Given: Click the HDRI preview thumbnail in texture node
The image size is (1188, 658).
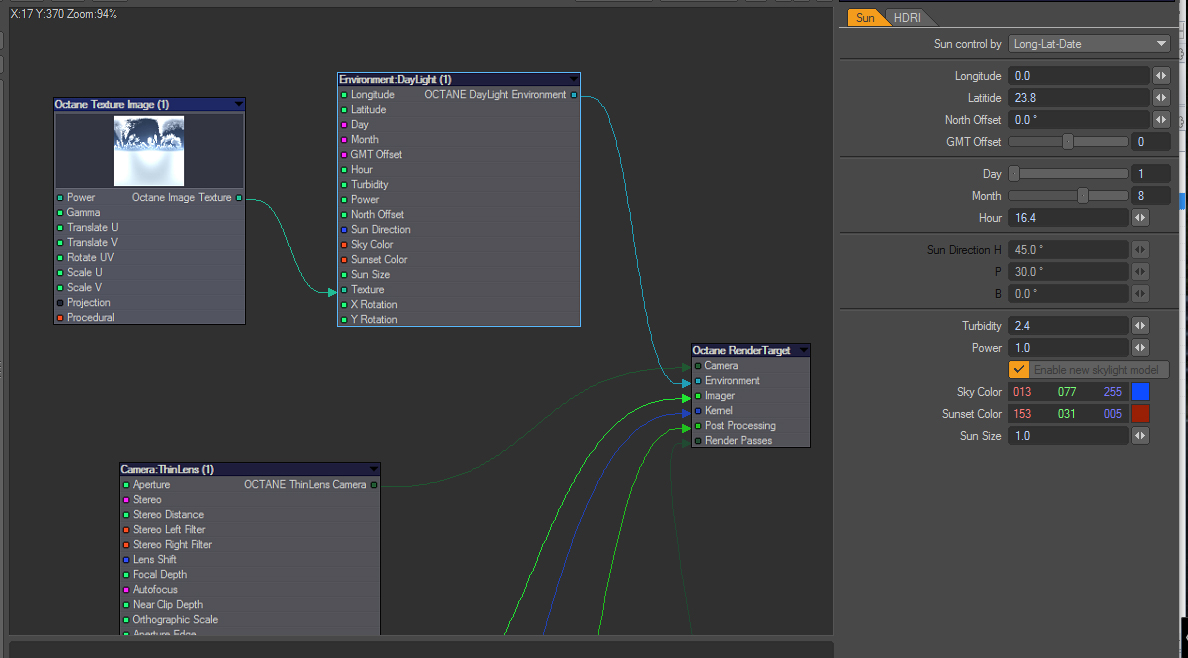Looking at the screenshot, I should (x=148, y=151).
